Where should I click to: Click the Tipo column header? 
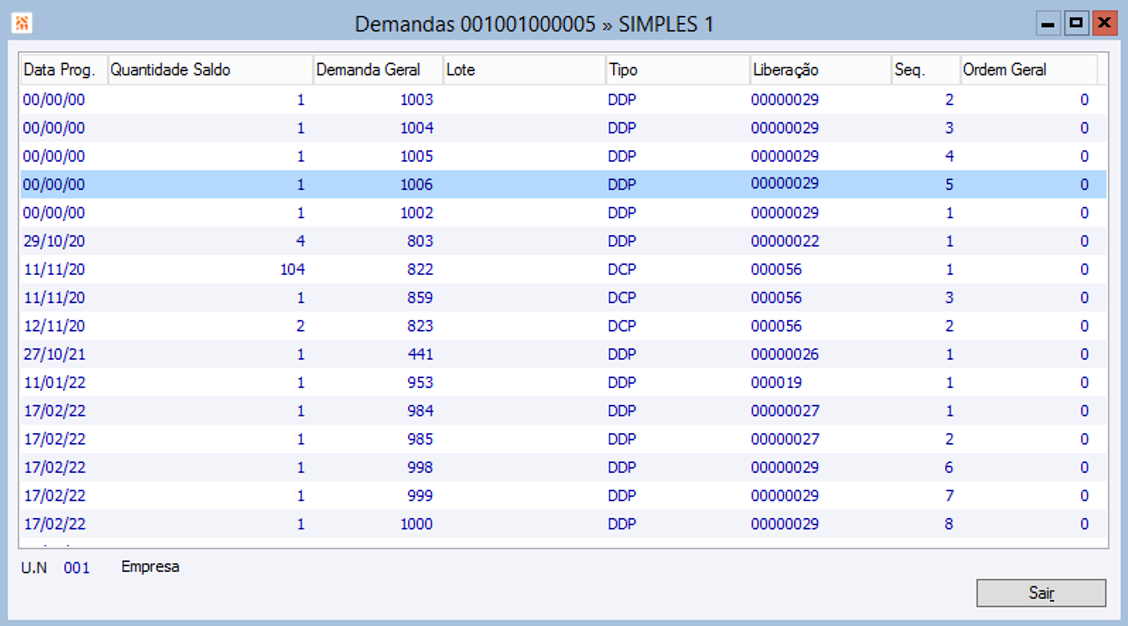678,70
